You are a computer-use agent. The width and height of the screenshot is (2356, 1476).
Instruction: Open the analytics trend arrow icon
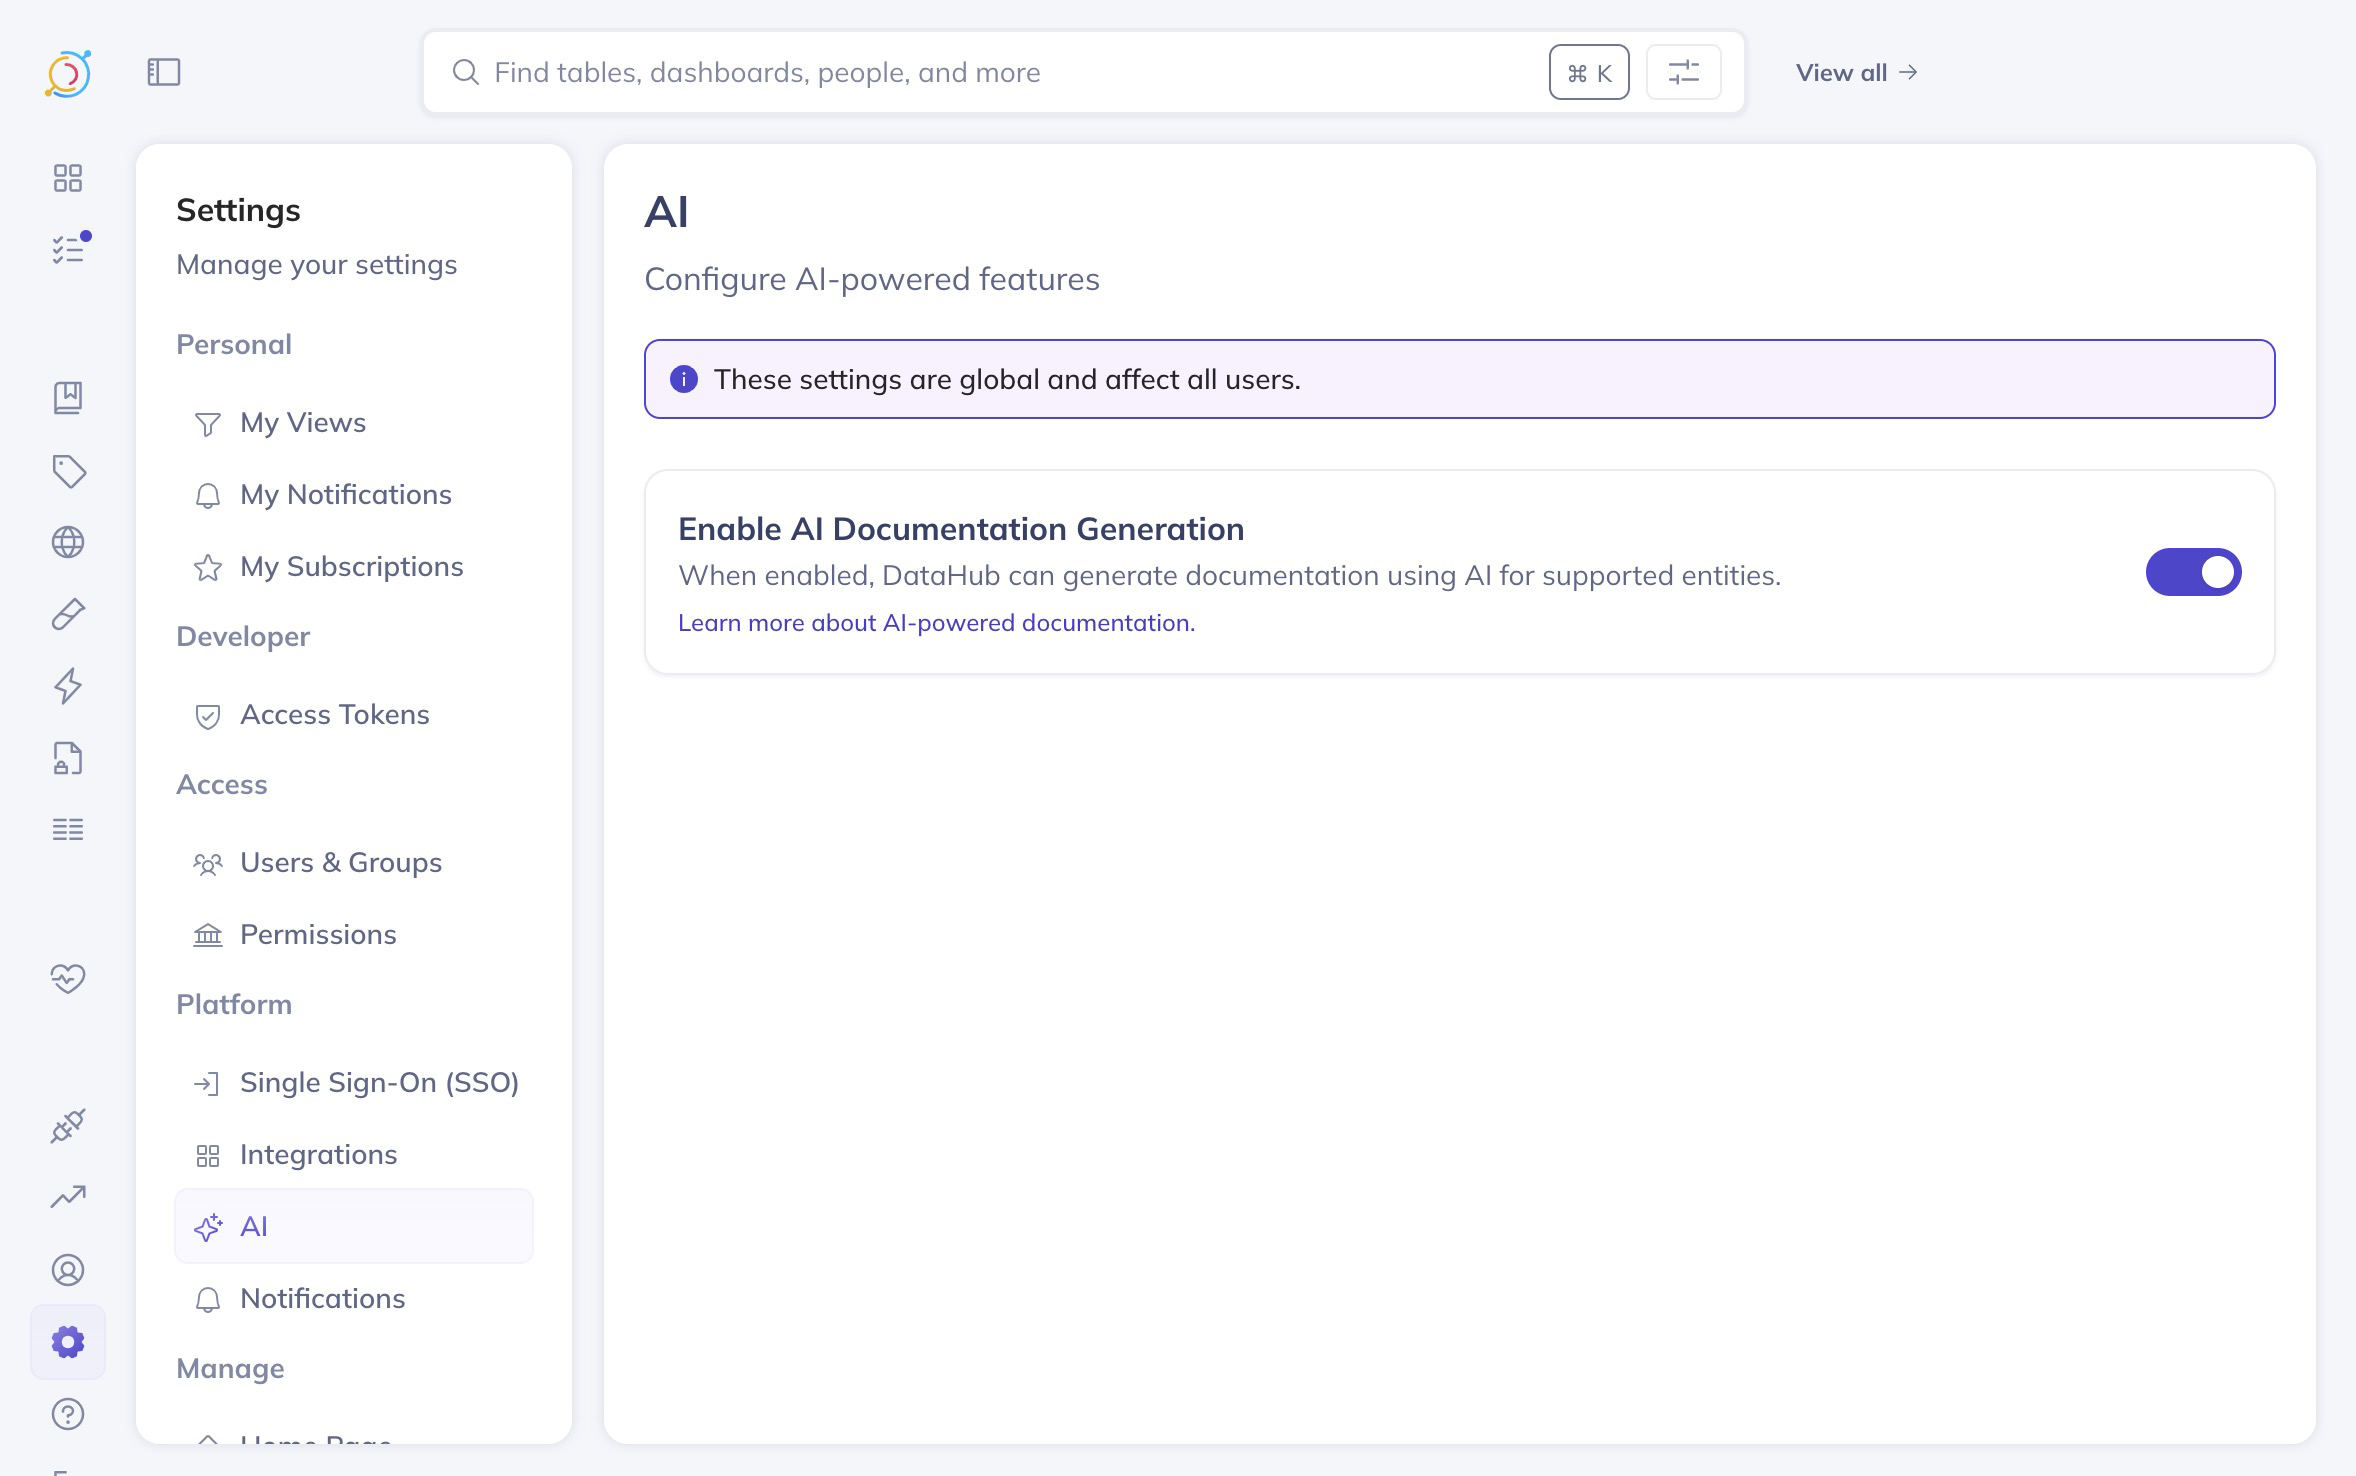point(68,1197)
